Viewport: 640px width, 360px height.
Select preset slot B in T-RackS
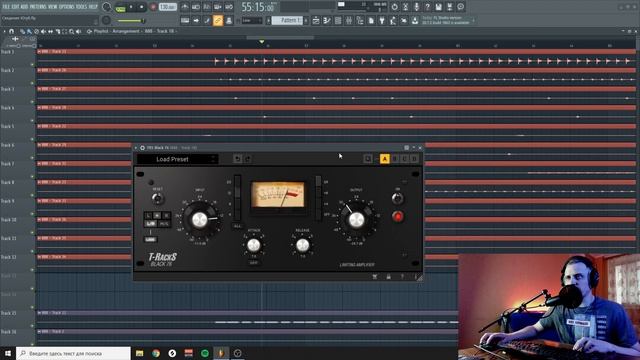[x=395, y=159]
